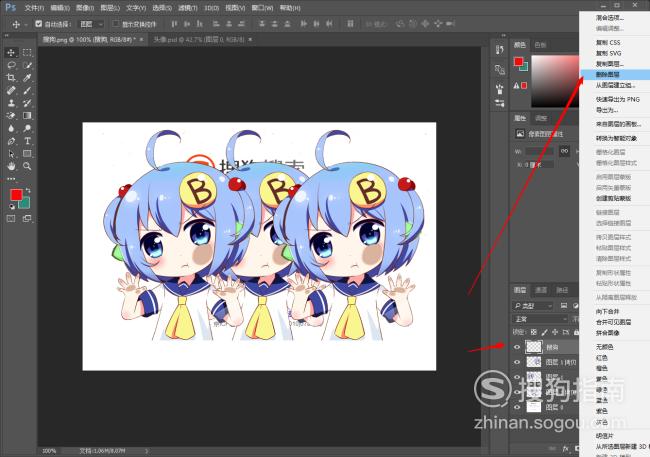This screenshot has width=650, height=457.
Task: Enable the 显示变换控件 checkbox
Action: point(116,24)
